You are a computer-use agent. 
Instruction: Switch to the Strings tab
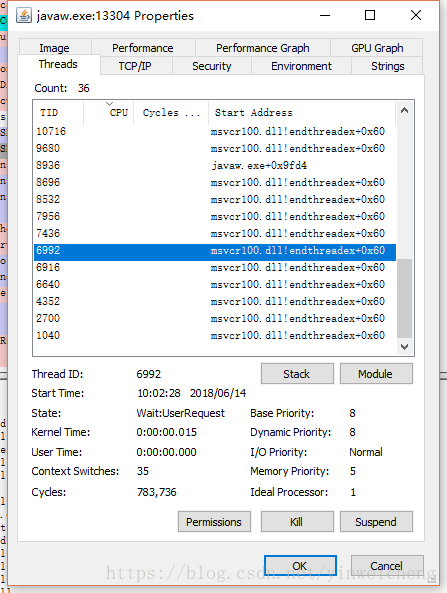pos(387,66)
